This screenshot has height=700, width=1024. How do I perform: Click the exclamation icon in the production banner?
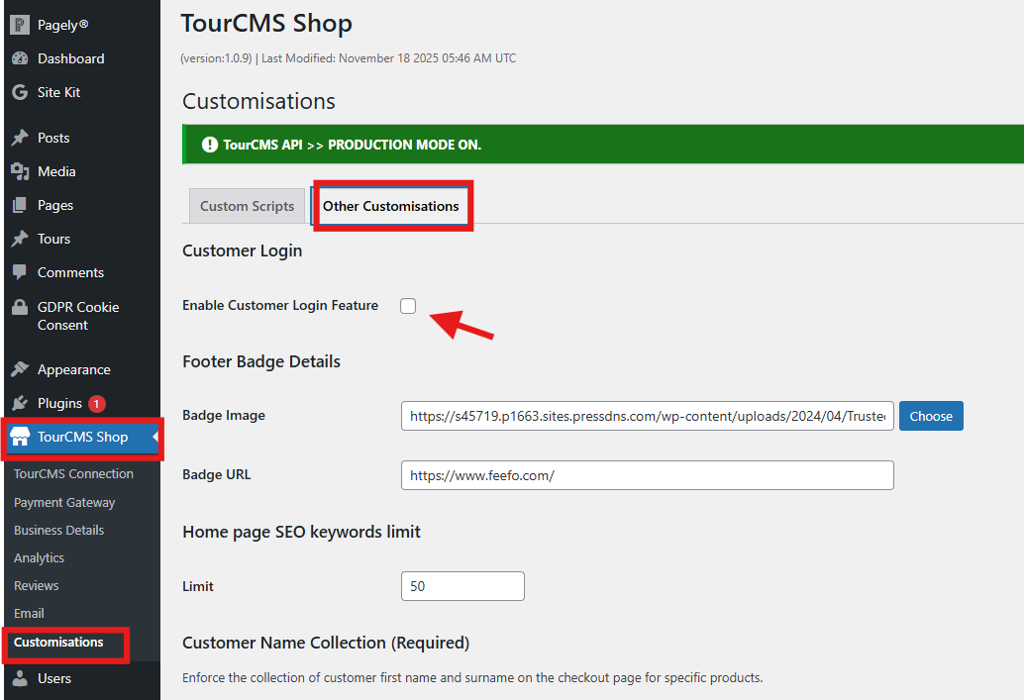tap(210, 144)
